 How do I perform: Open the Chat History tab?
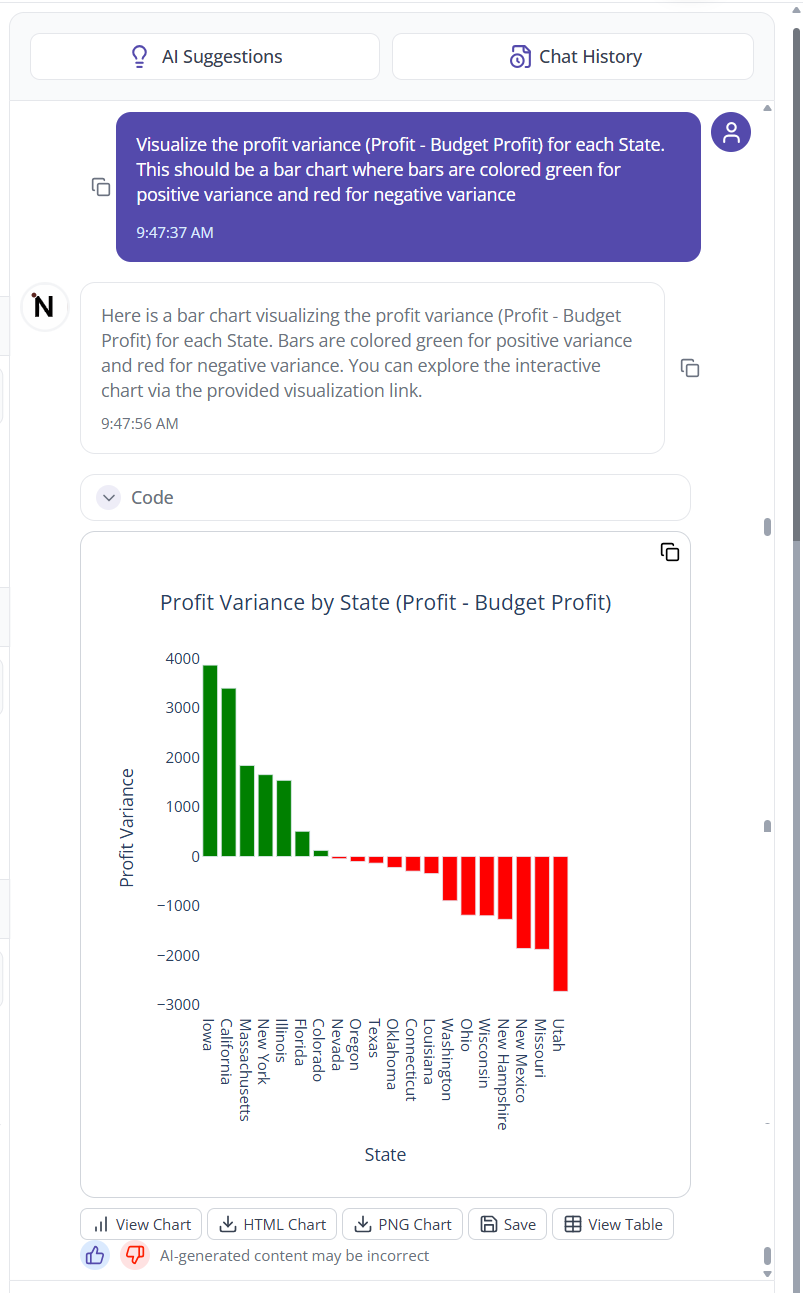[572, 57]
